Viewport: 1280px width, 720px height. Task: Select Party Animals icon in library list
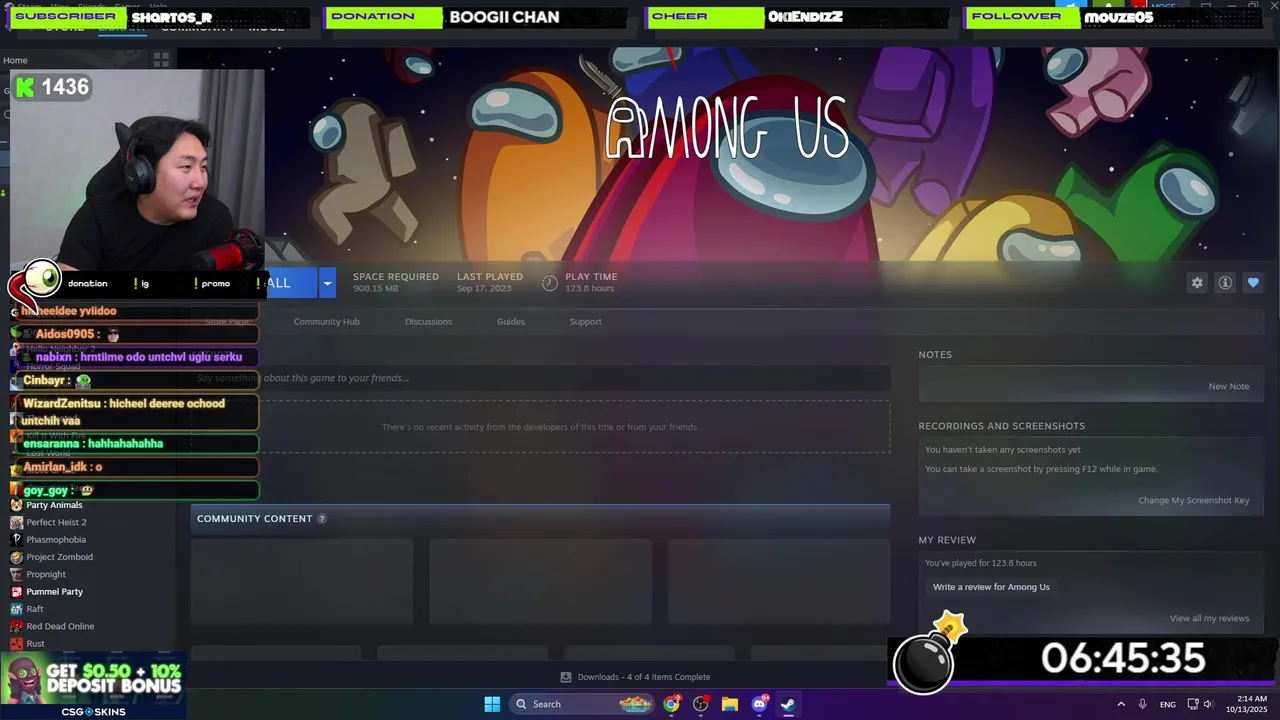(16, 505)
